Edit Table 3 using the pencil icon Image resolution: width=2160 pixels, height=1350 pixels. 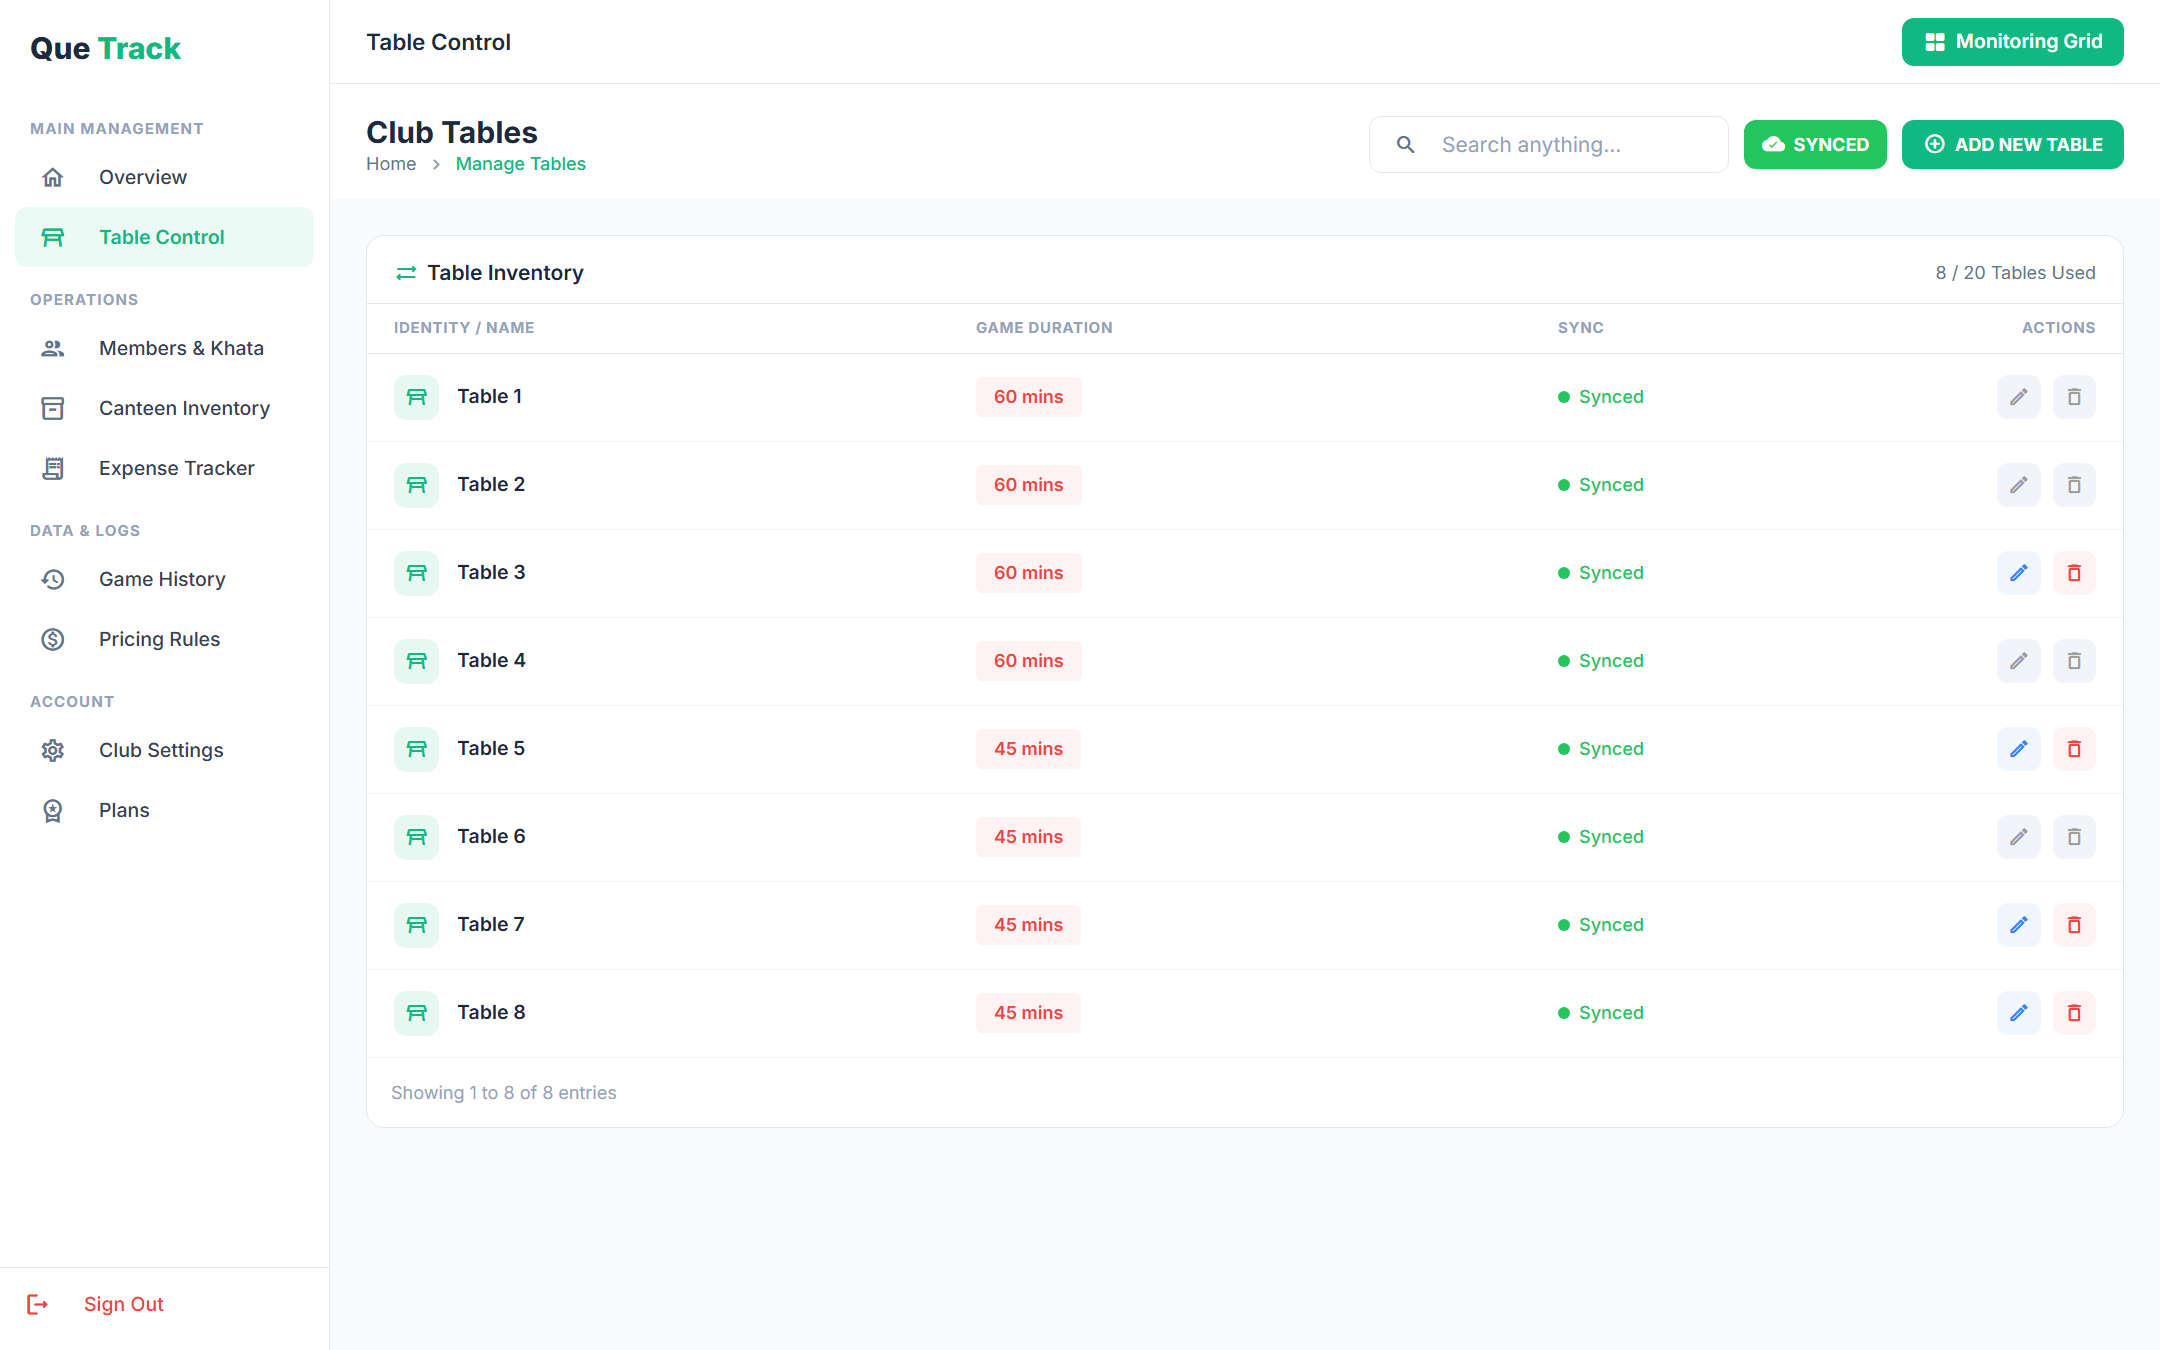tap(2018, 573)
